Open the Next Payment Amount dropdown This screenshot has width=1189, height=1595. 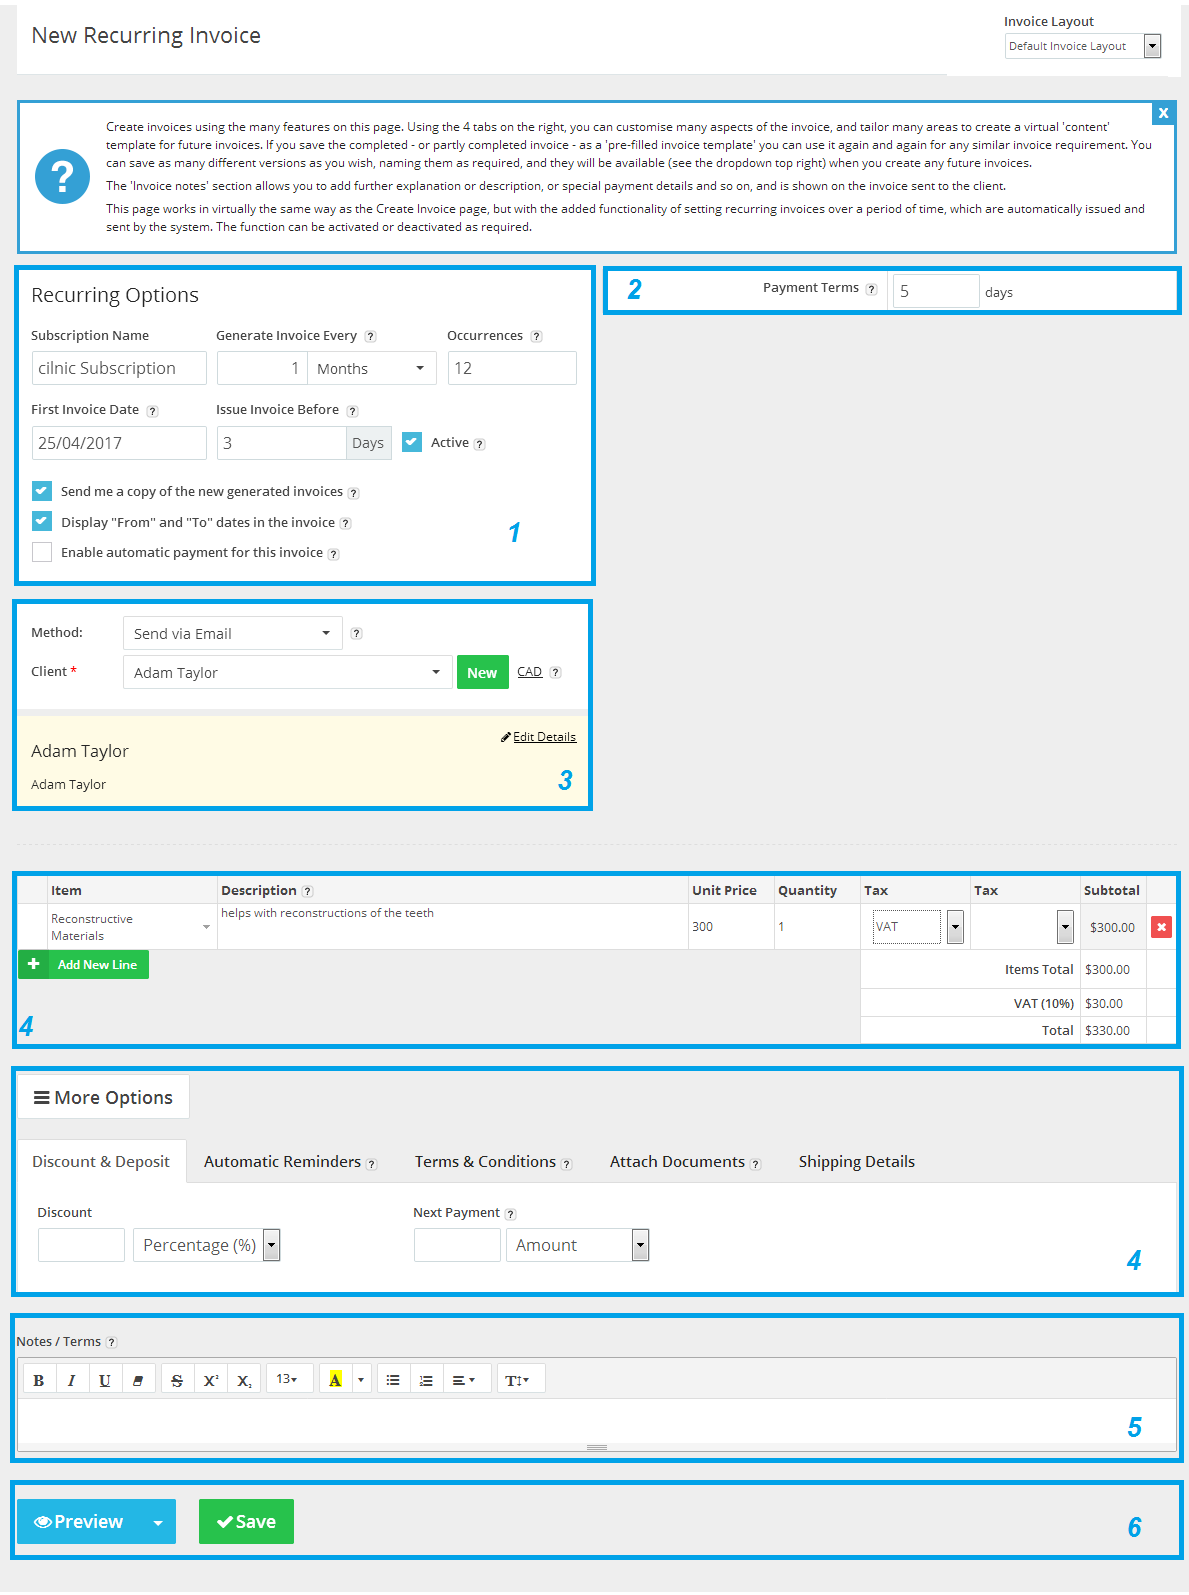pyautogui.click(x=578, y=1245)
